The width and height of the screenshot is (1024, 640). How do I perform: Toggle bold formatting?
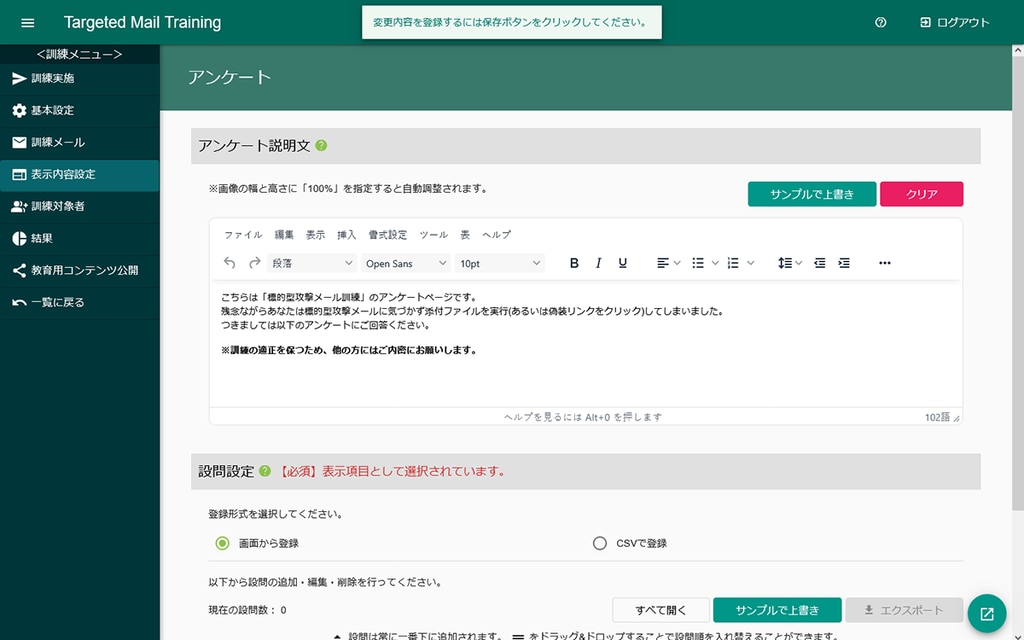(574, 263)
